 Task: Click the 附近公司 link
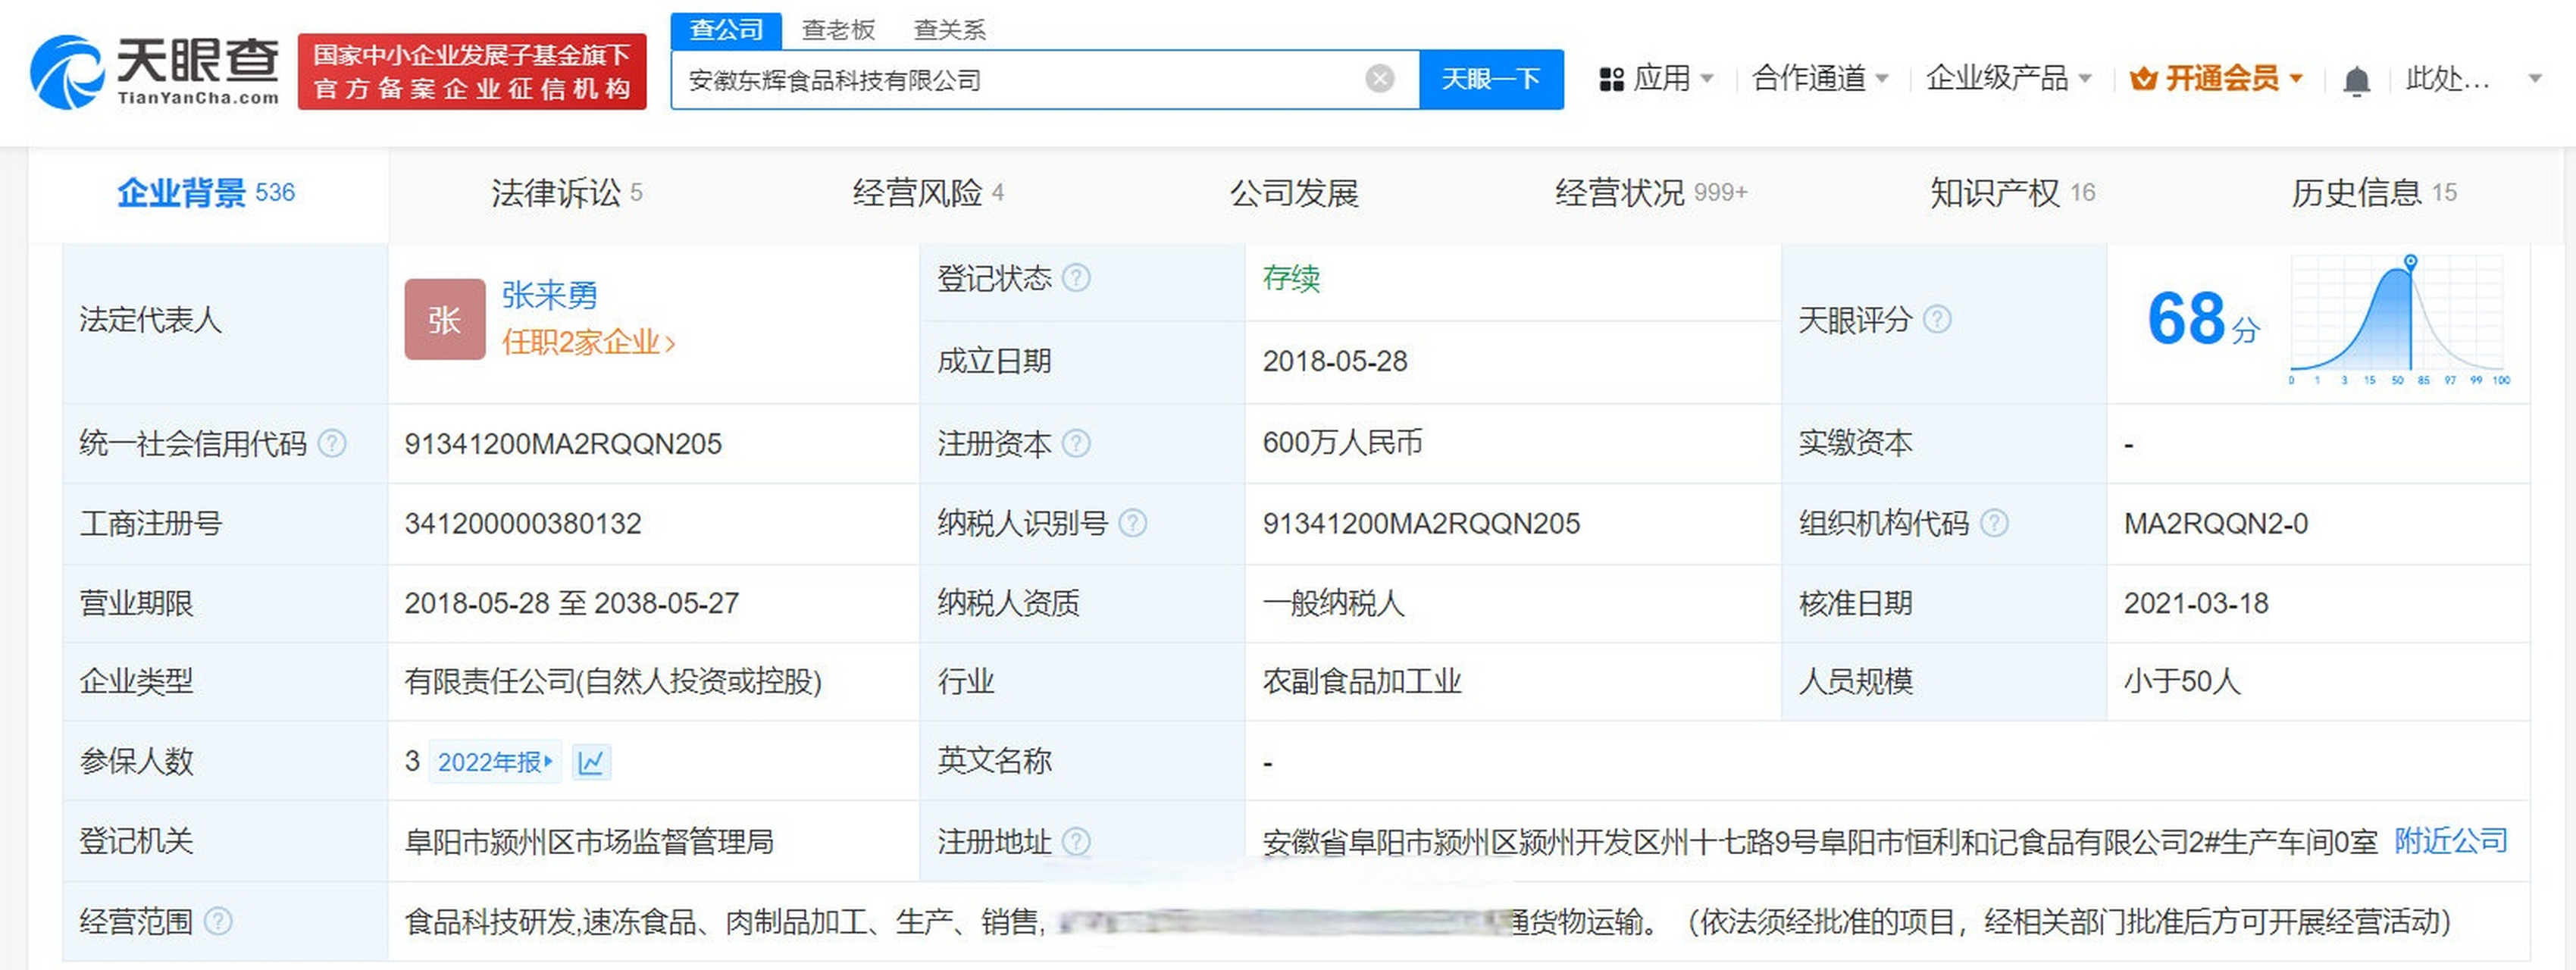click(x=2450, y=841)
